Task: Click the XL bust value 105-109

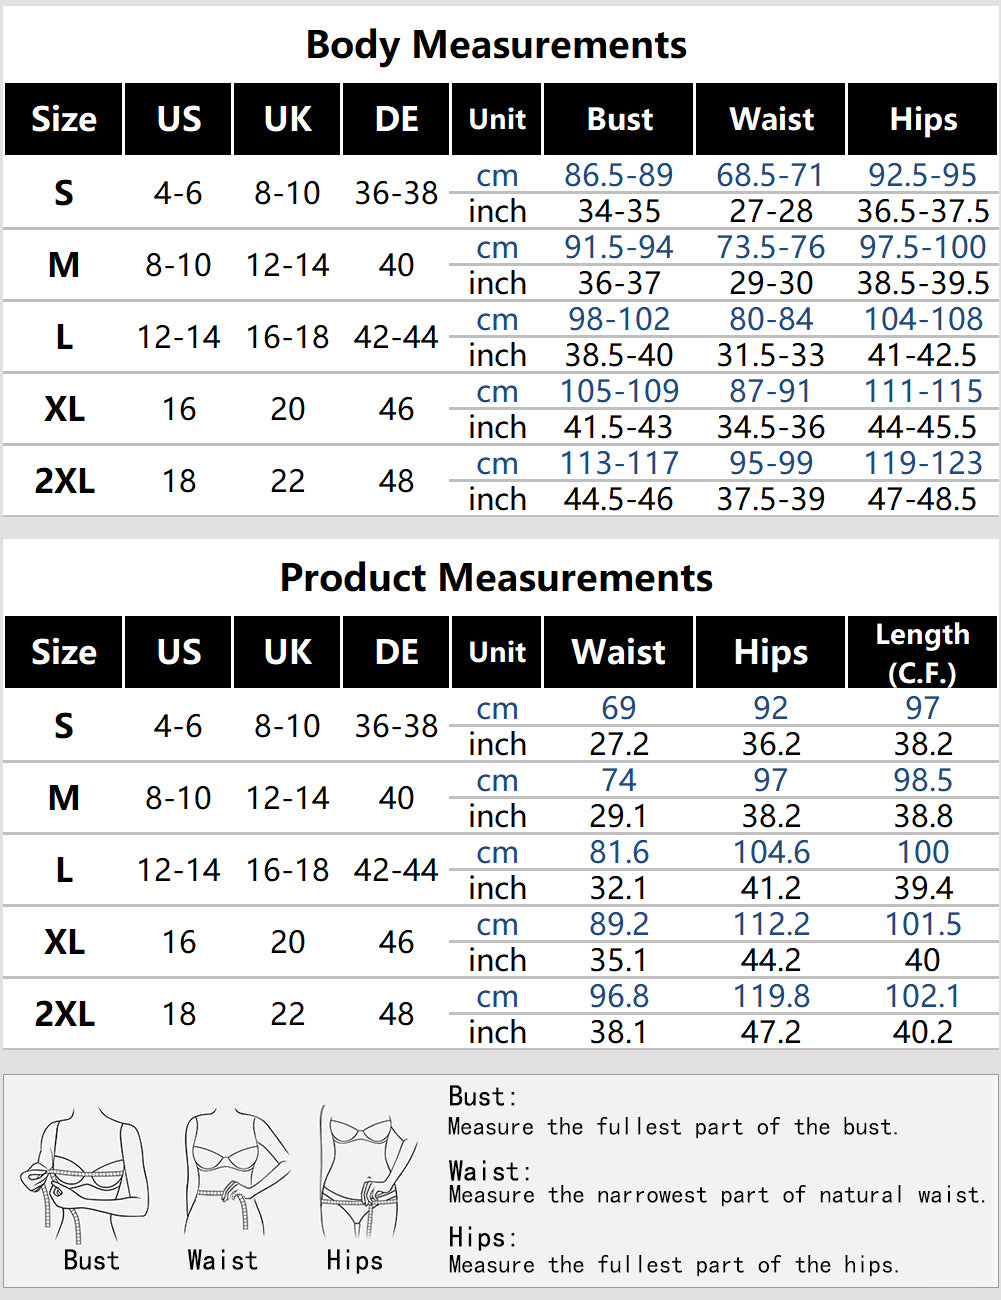Action: click(x=619, y=391)
